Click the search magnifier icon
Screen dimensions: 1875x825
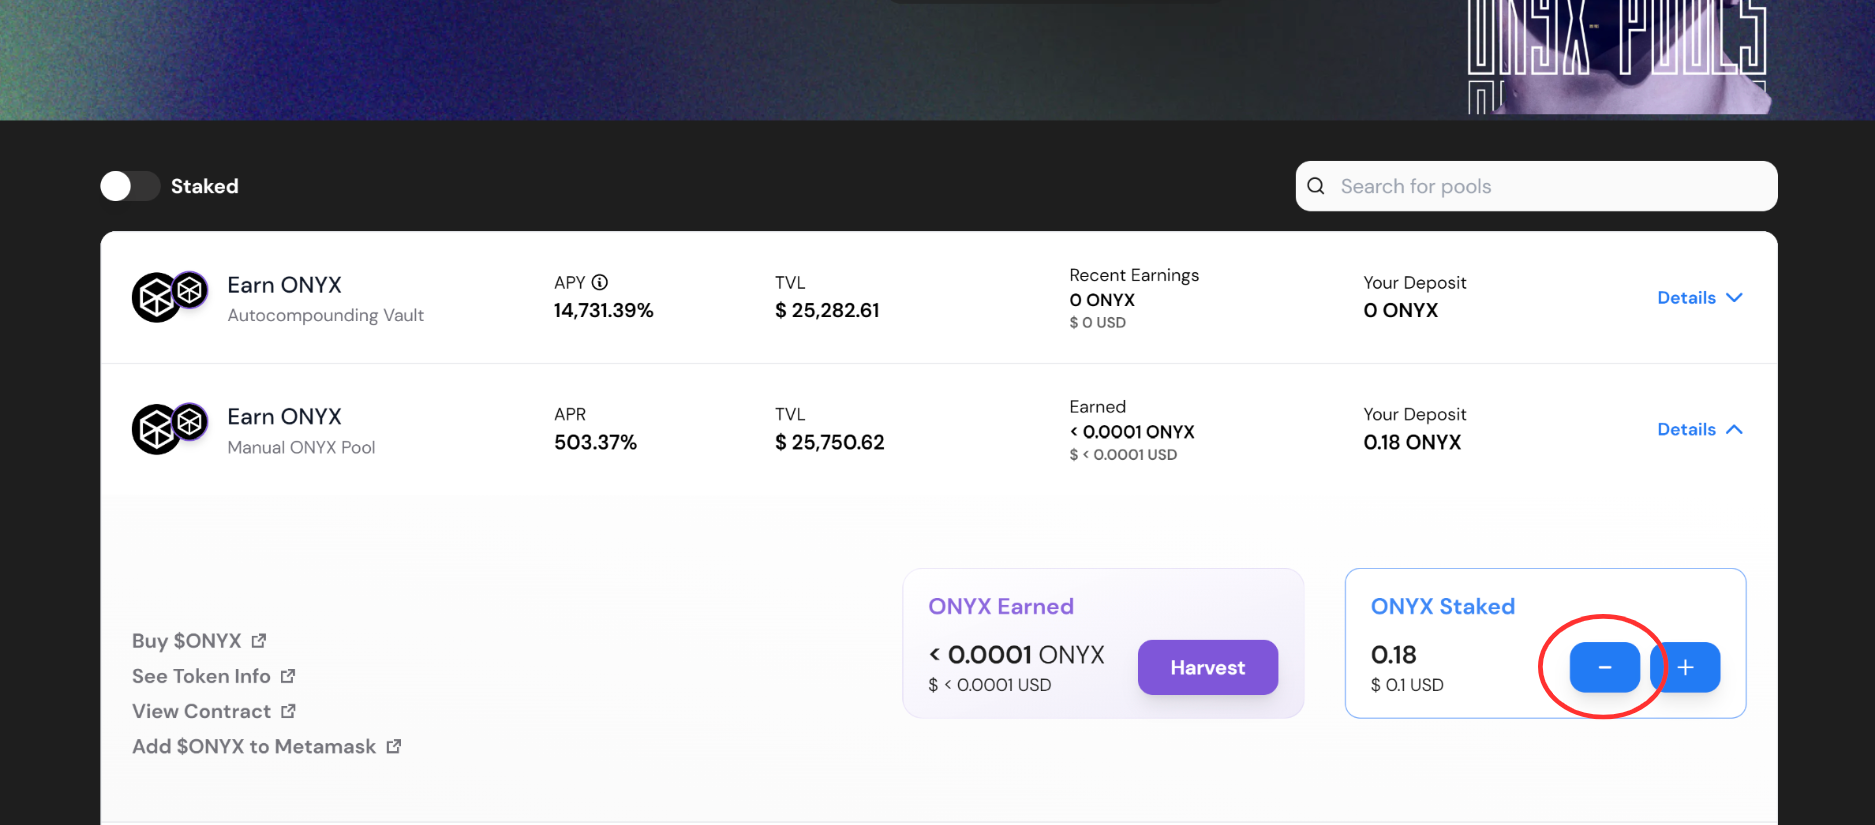click(x=1316, y=186)
